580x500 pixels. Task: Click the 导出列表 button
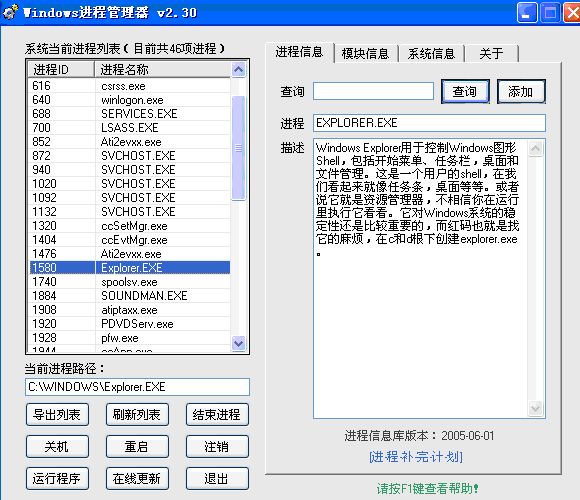tap(57, 415)
